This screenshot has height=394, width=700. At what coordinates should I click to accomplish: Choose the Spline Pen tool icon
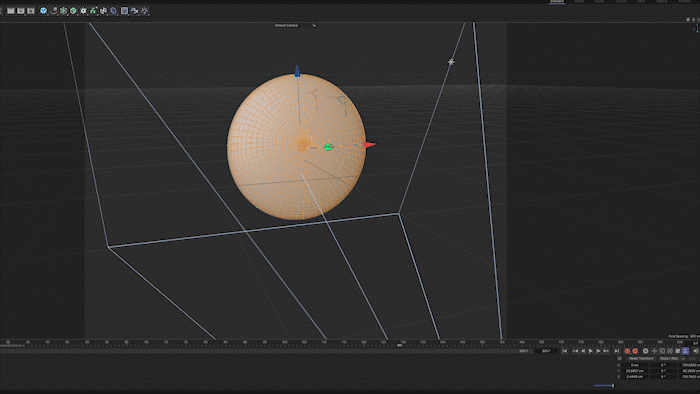(x=54, y=11)
